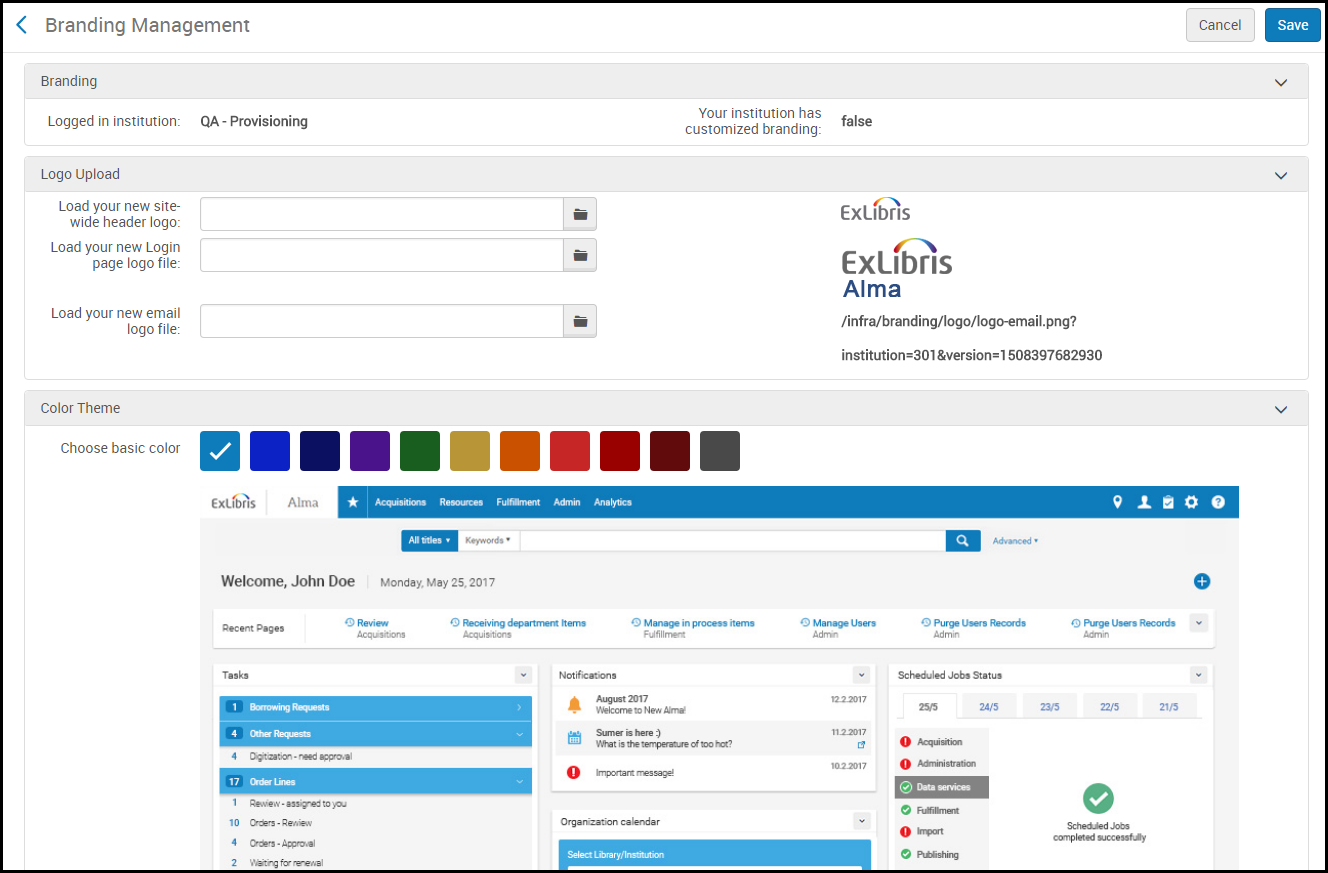
Task: Browse for Login page logo file
Action: (580, 255)
